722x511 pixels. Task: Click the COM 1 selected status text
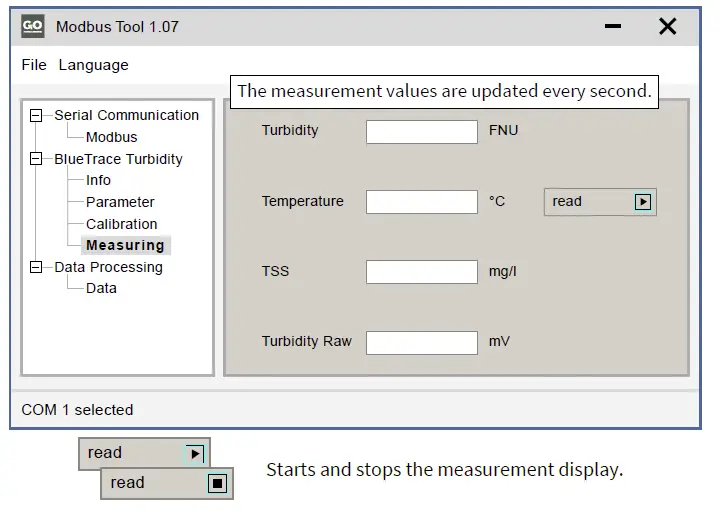click(x=77, y=410)
